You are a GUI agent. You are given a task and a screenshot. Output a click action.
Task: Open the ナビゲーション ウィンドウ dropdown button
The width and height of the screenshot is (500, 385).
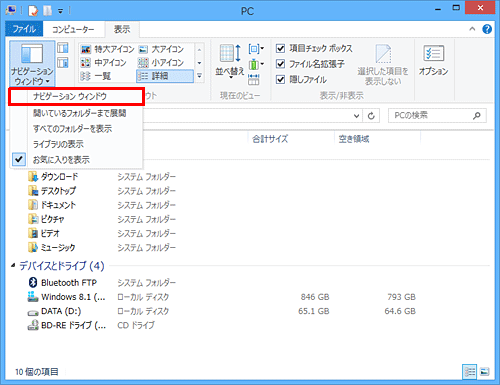click(32, 63)
